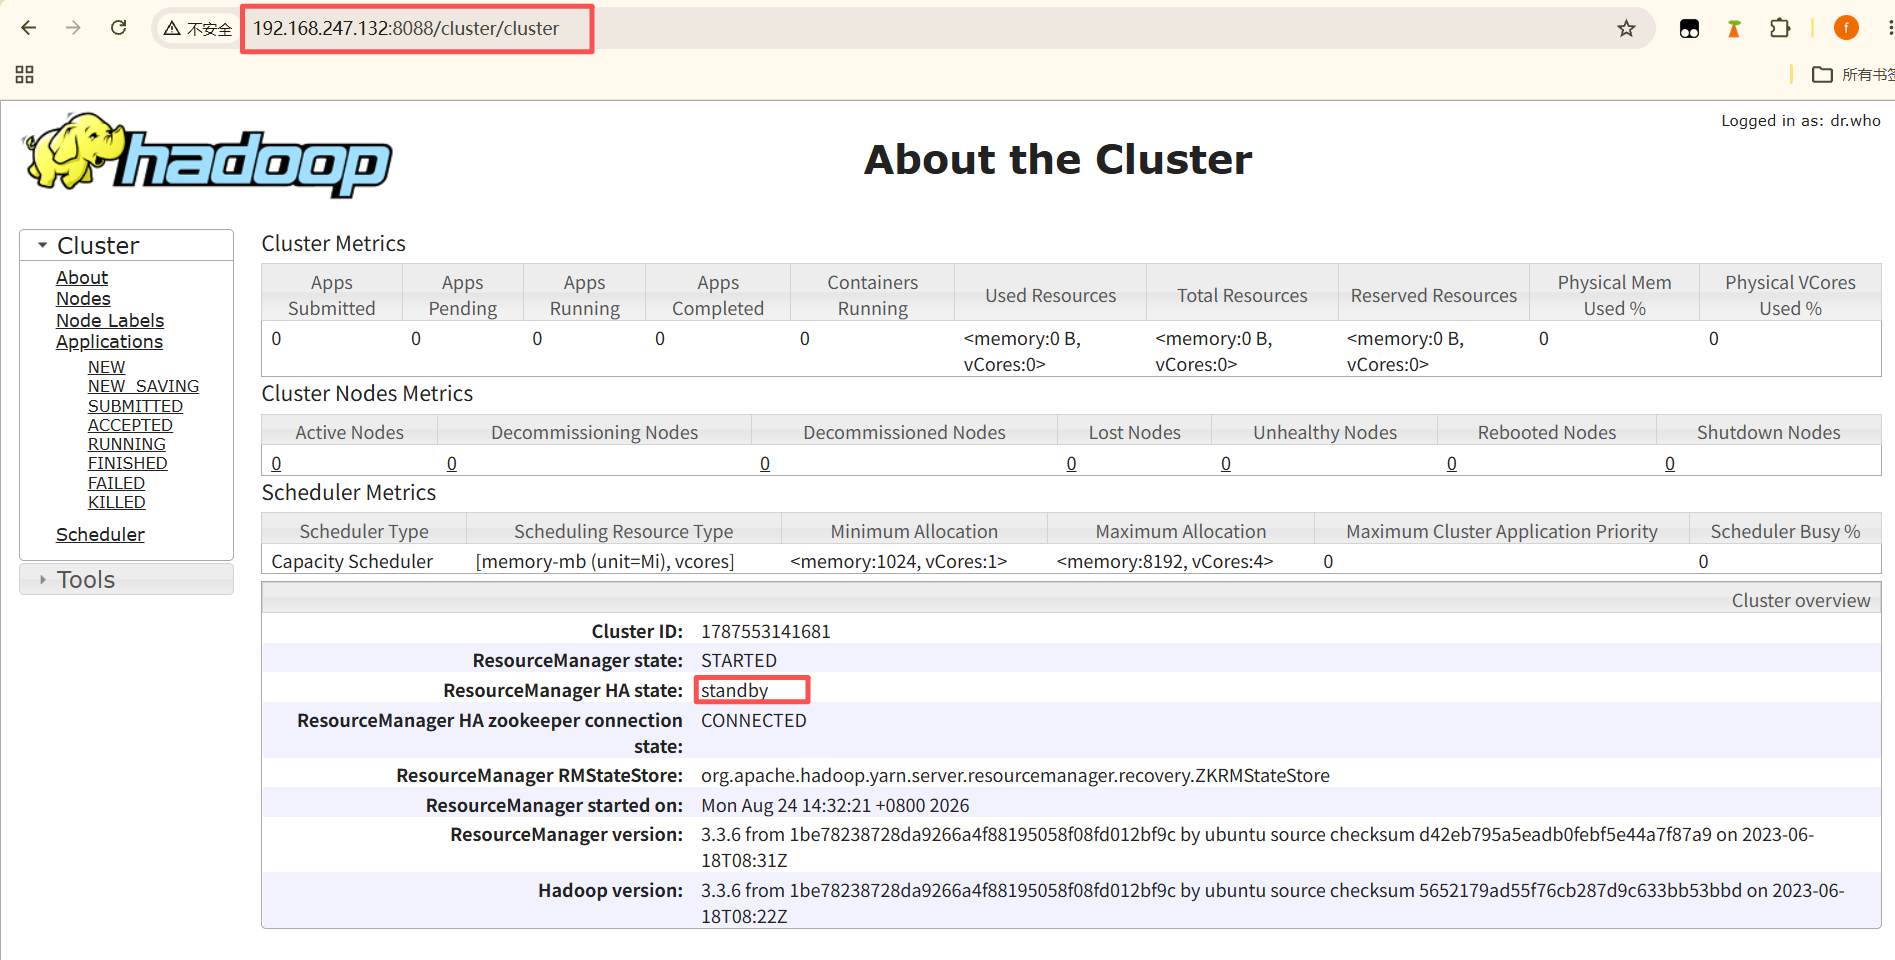Show NEW_SAVING applications

click(x=143, y=386)
